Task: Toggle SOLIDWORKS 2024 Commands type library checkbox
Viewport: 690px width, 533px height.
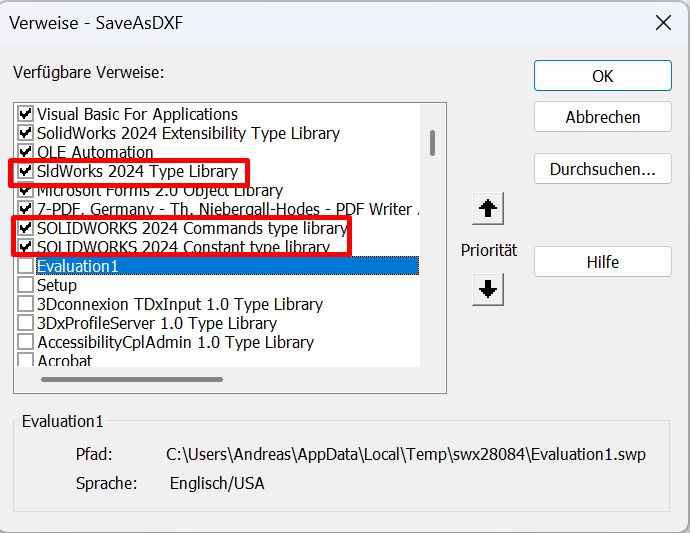Action: [x=25, y=228]
